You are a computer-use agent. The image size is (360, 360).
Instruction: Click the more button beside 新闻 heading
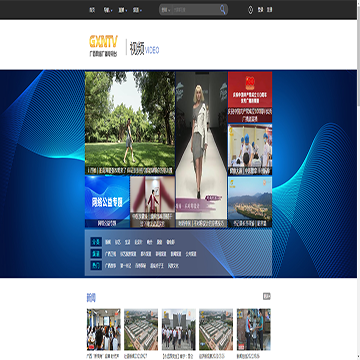[267, 296]
